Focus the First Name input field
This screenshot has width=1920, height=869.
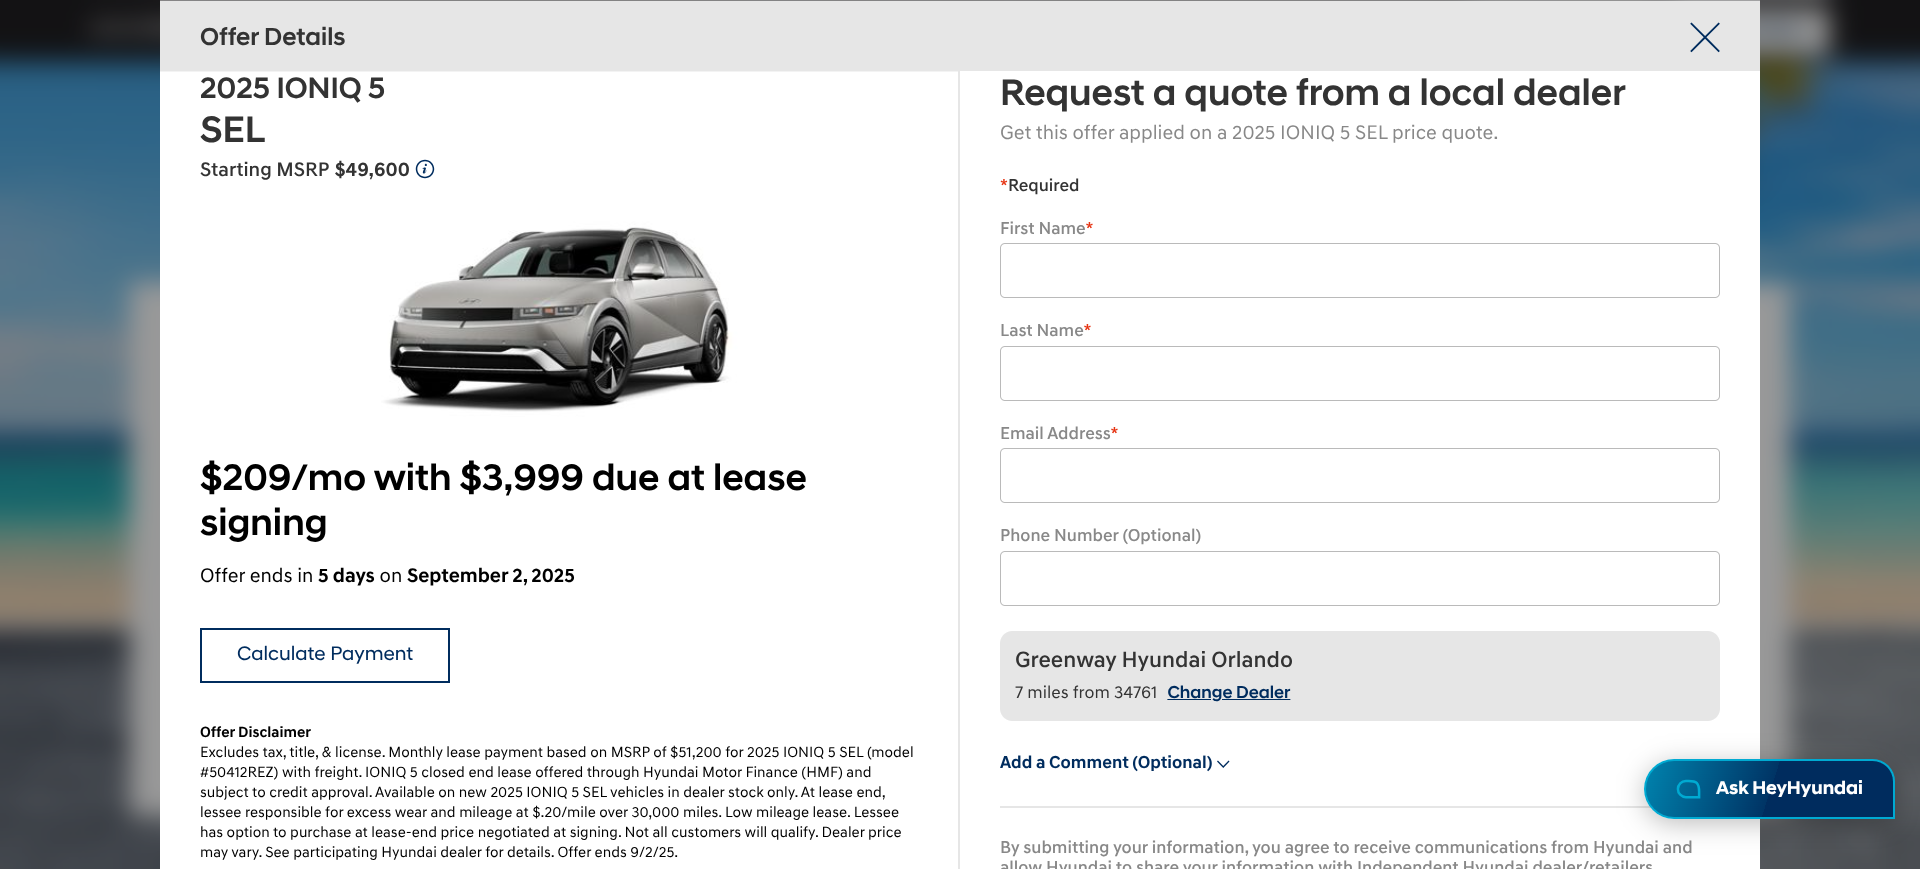tap(1359, 270)
